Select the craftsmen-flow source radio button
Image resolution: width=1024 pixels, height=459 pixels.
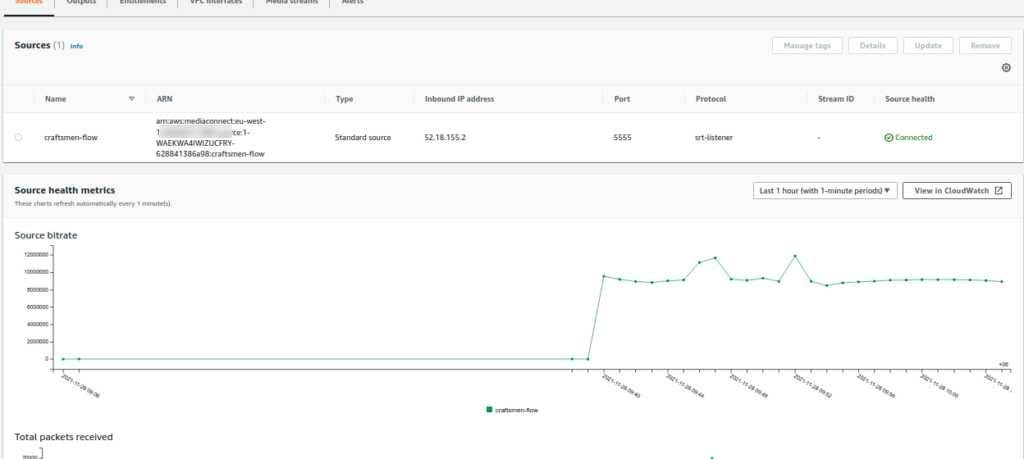(x=18, y=138)
